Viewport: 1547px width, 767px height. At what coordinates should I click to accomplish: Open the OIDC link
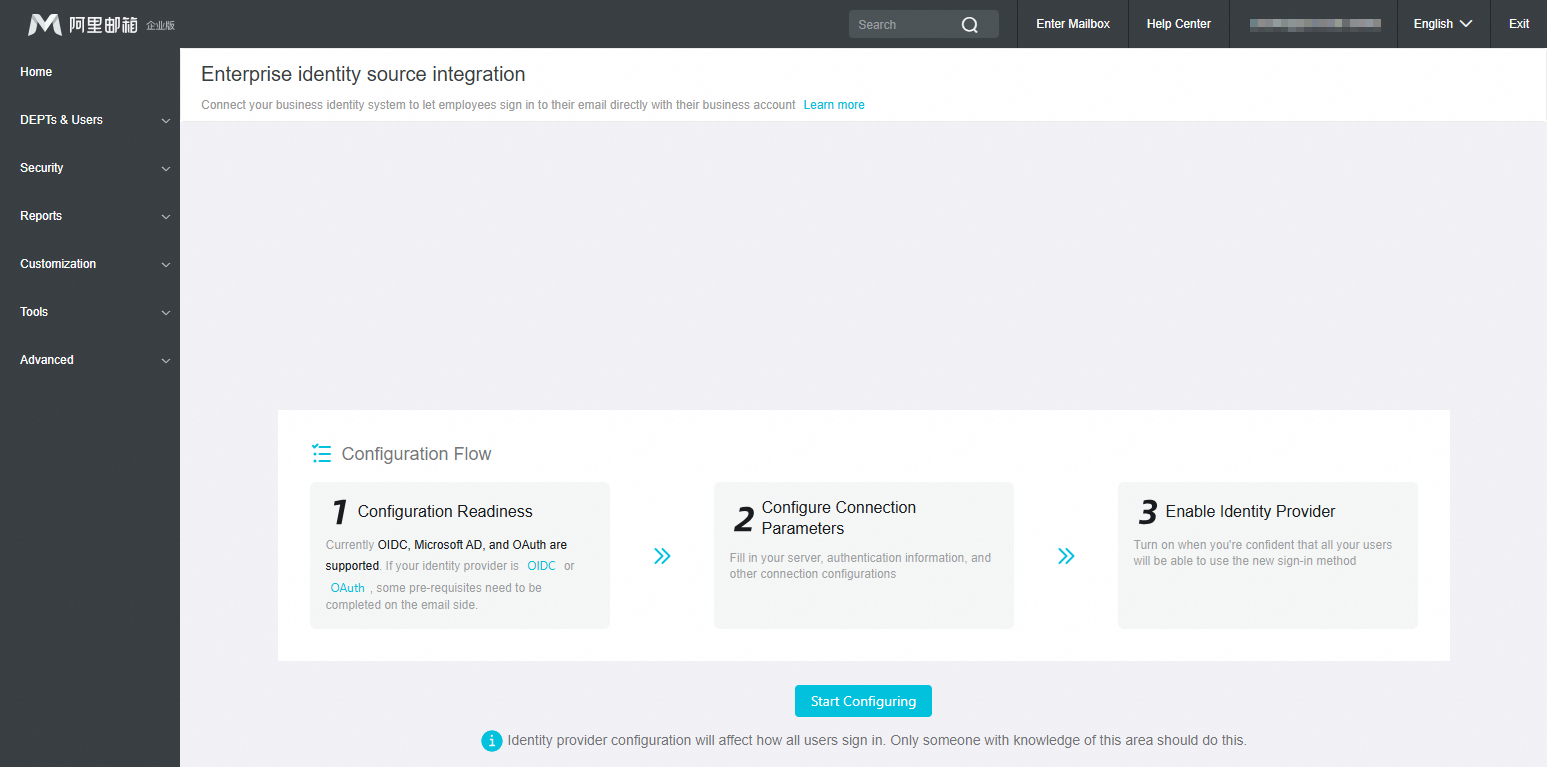541,566
